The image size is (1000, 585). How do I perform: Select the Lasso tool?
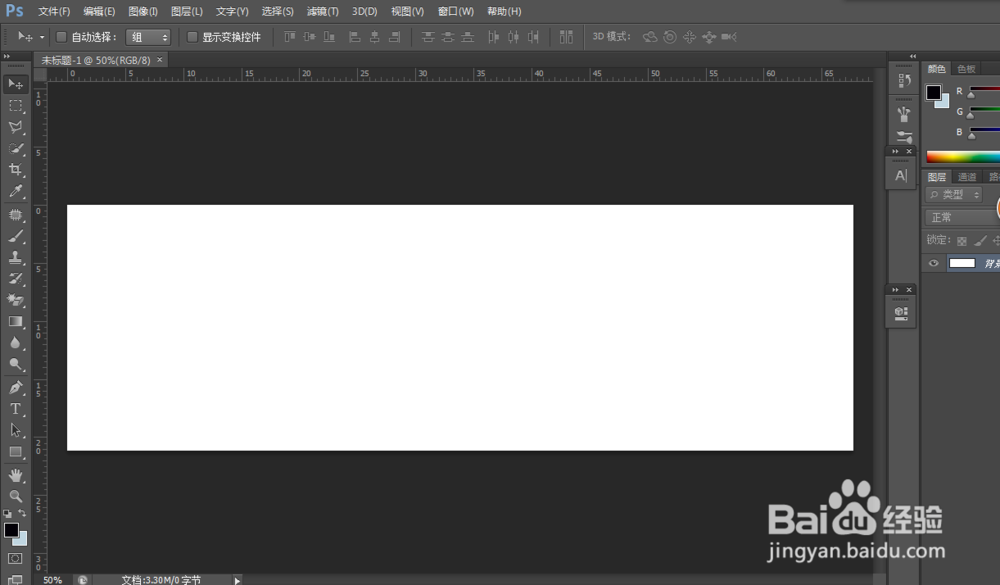tap(15, 127)
